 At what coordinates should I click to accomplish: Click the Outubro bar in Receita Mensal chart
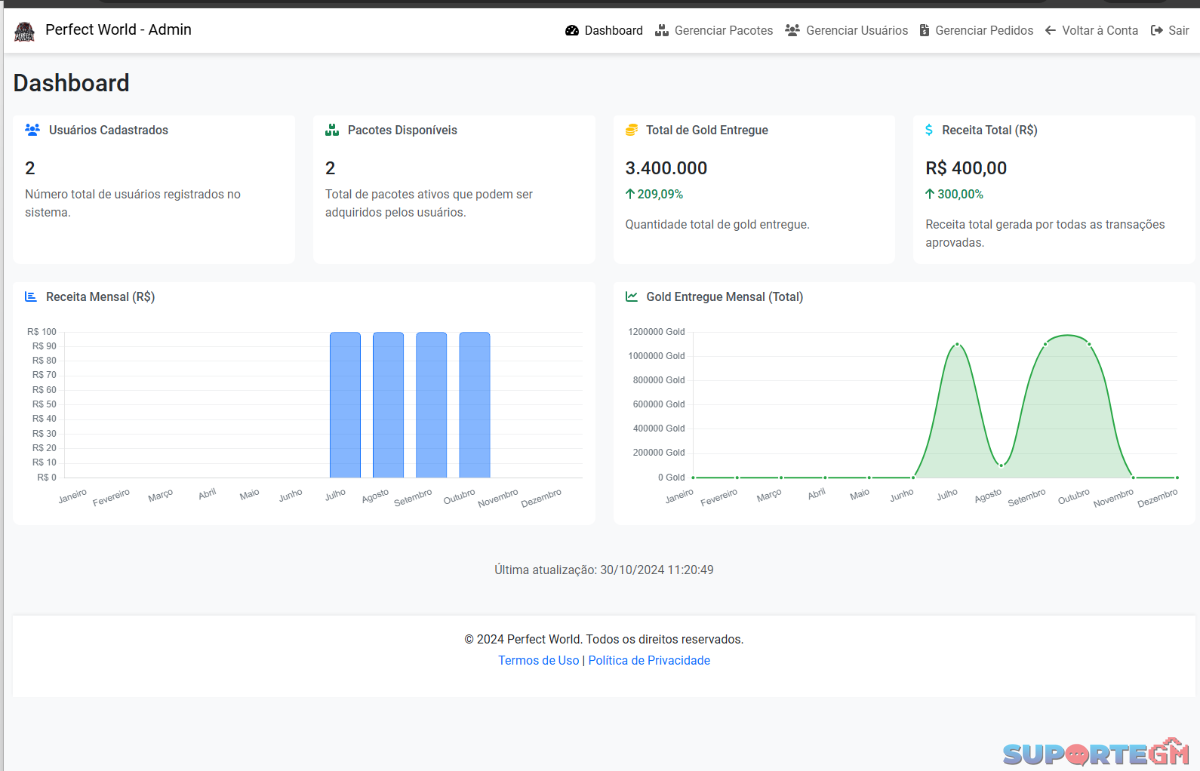tap(475, 405)
